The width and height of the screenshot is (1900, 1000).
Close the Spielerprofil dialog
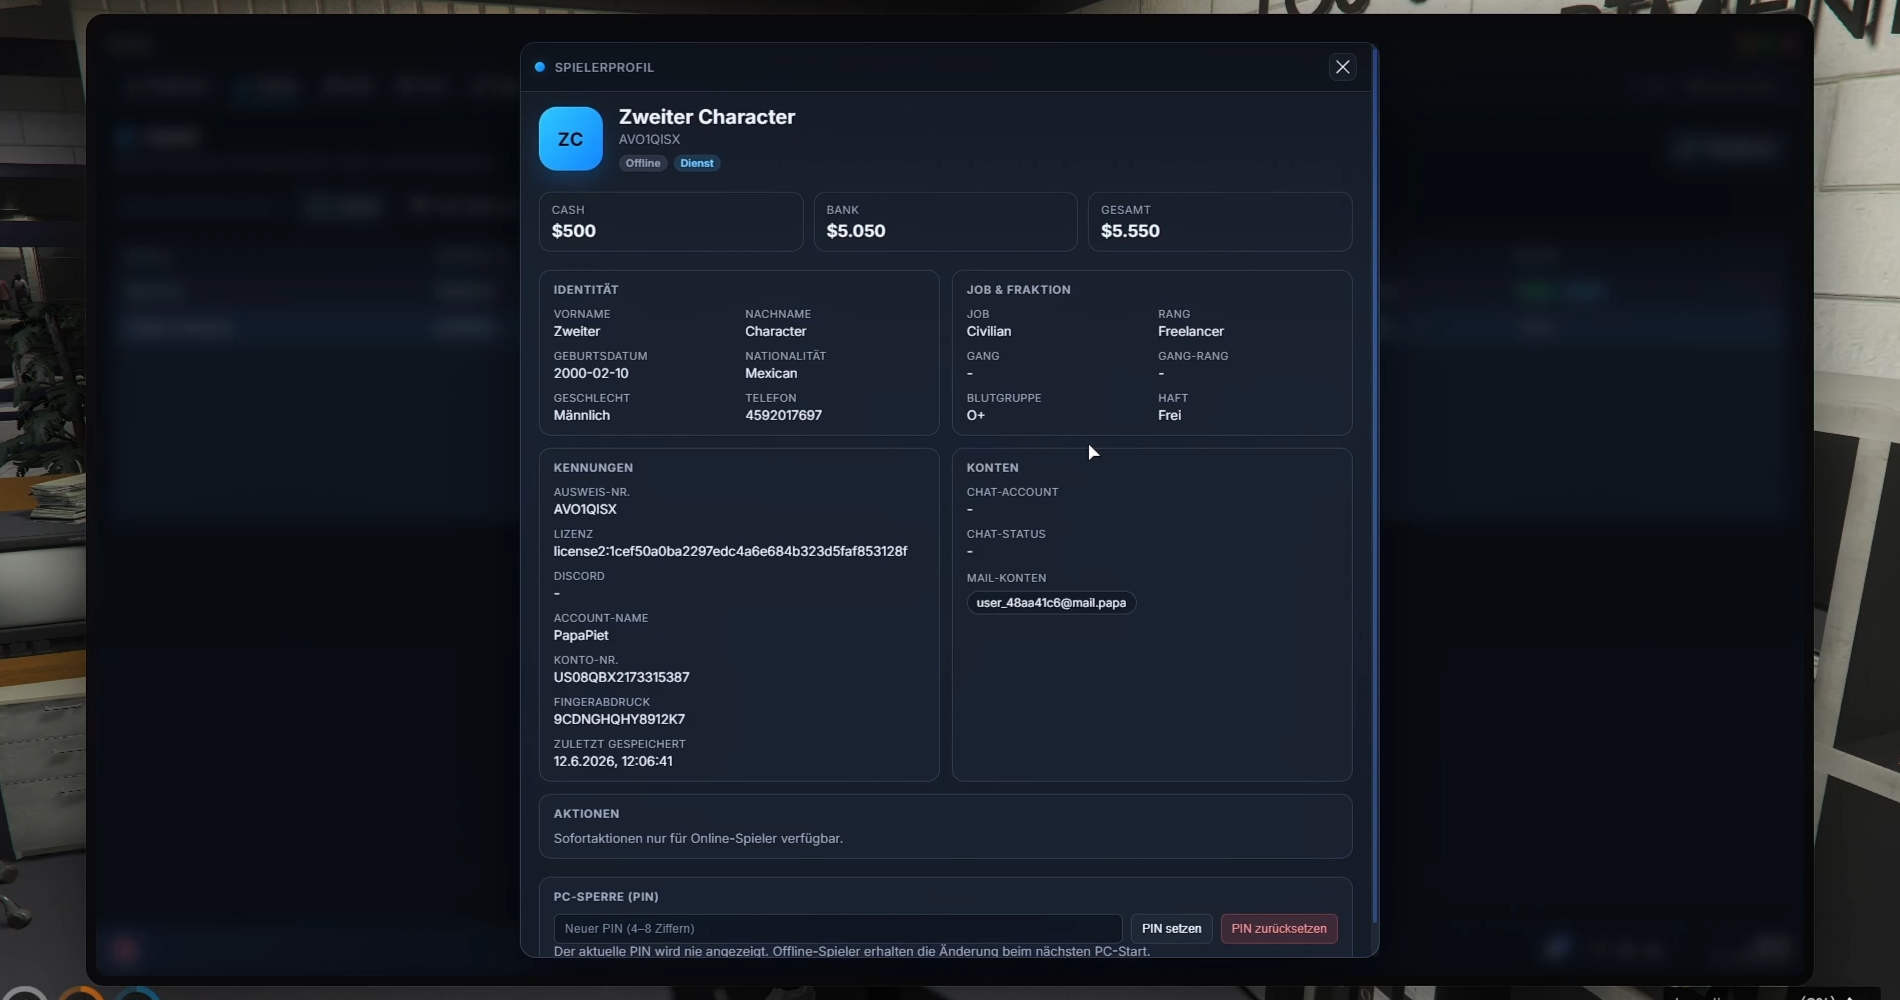(1342, 67)
